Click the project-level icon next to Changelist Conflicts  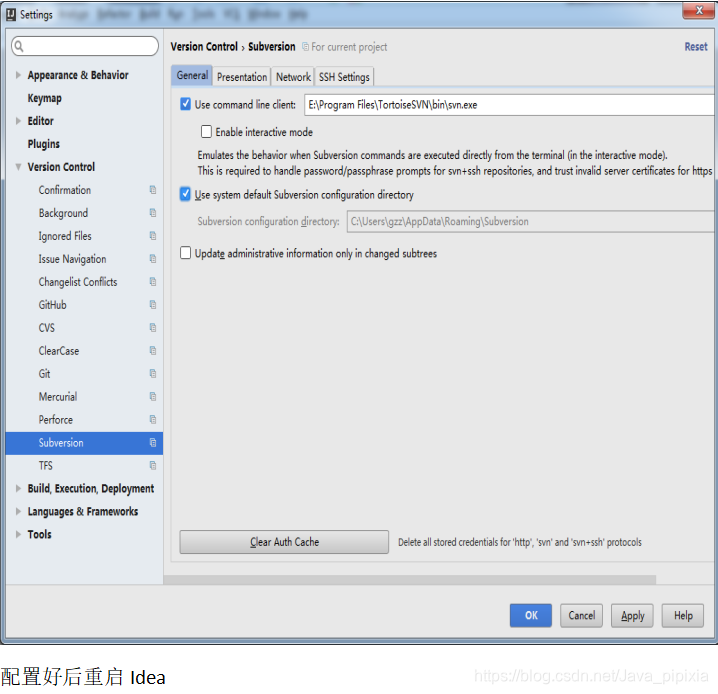pos(153,282)
